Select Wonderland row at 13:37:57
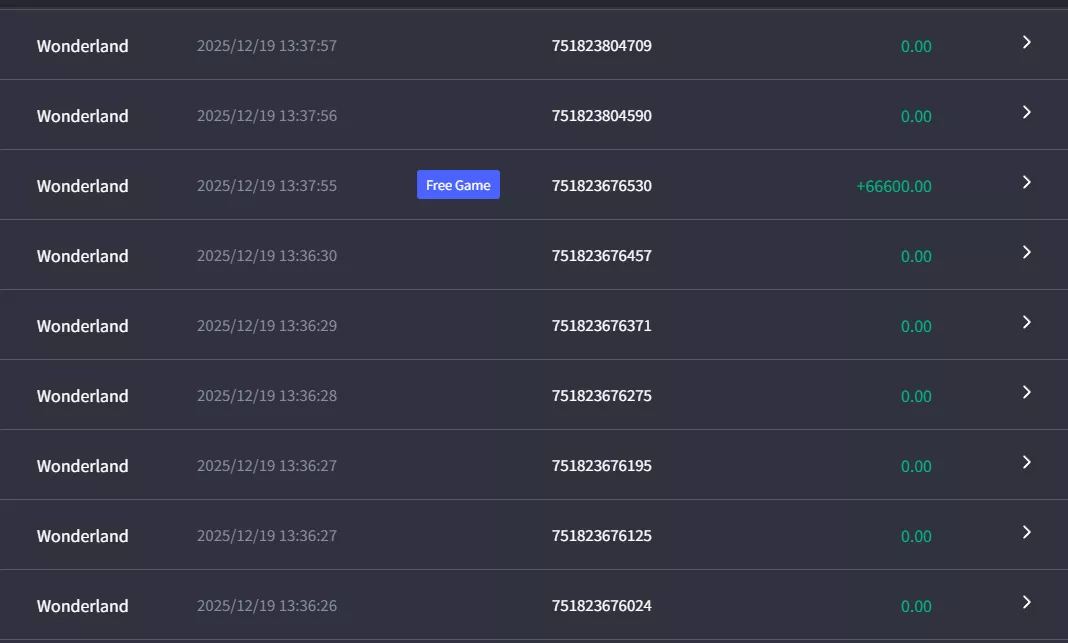The width and height of the screenshot is (1068, 643). coord(534,45)
